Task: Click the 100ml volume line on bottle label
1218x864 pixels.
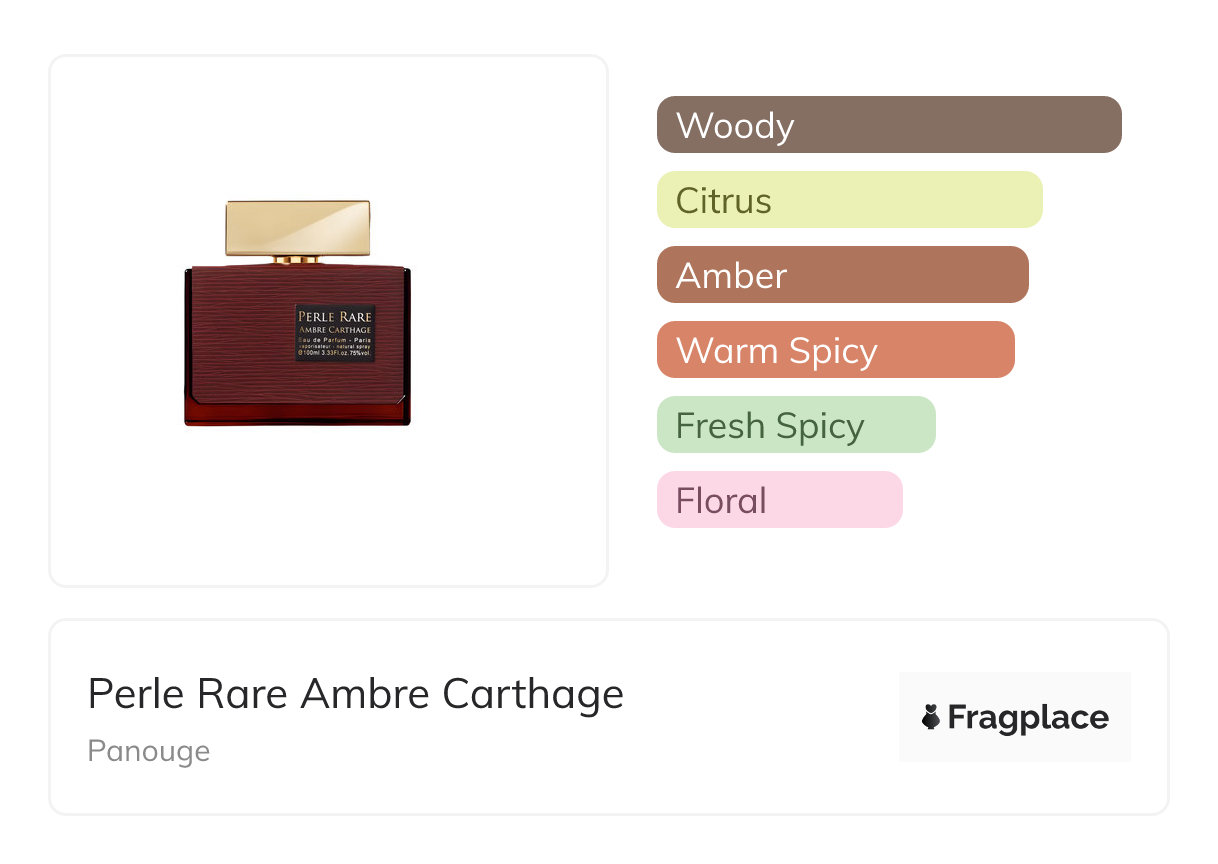Action: (335, 354)
